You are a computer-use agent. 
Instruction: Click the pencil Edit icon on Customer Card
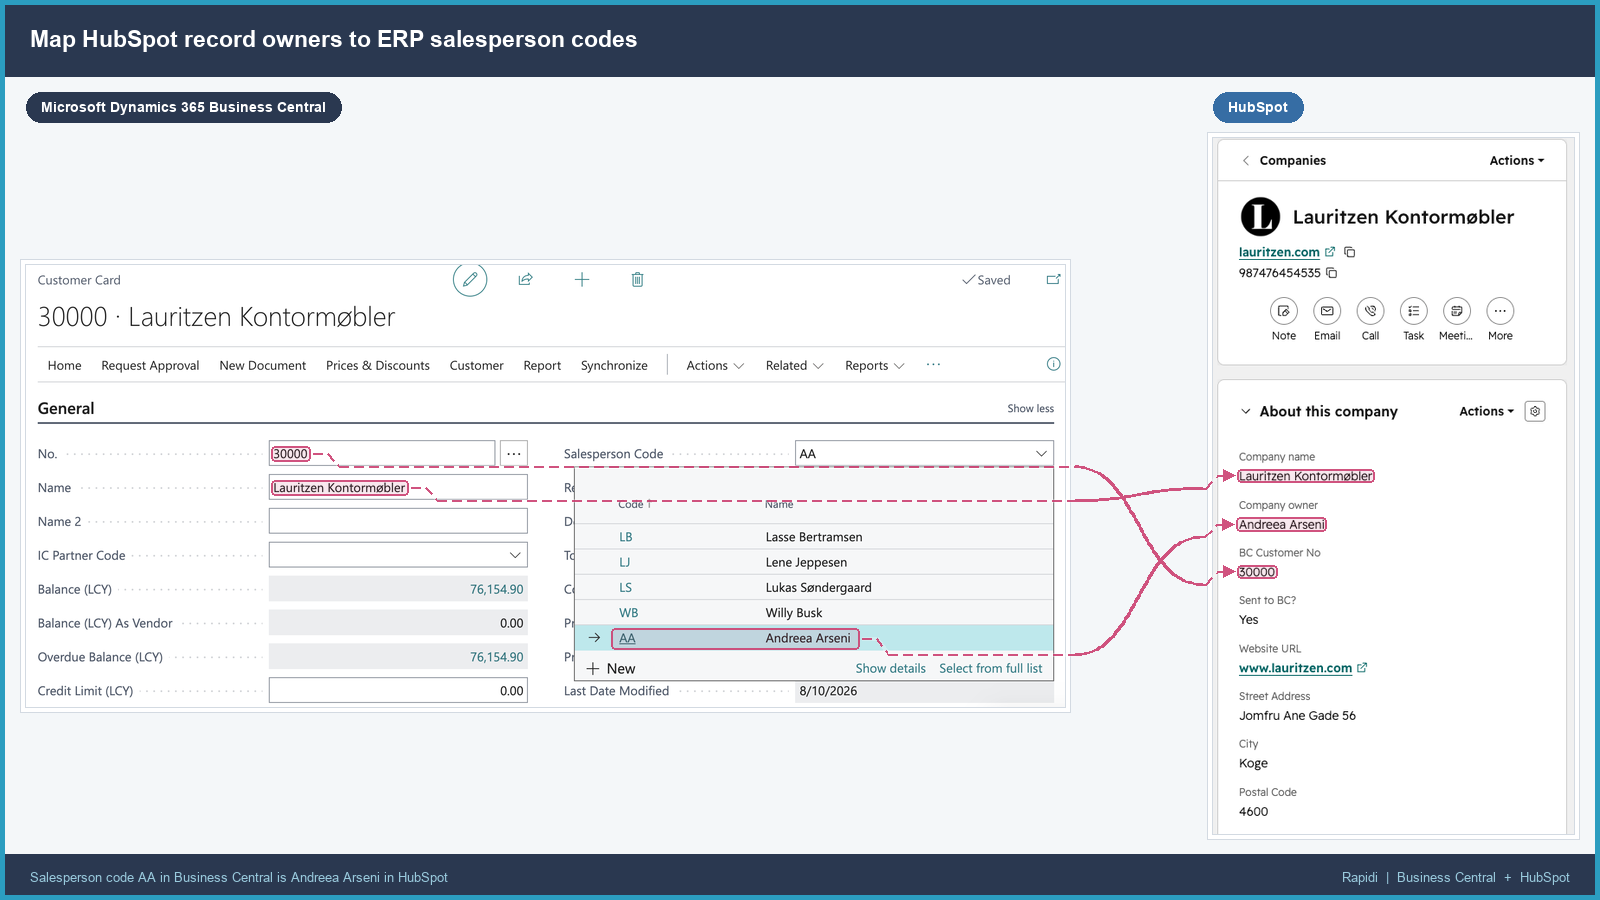(470, 280)
